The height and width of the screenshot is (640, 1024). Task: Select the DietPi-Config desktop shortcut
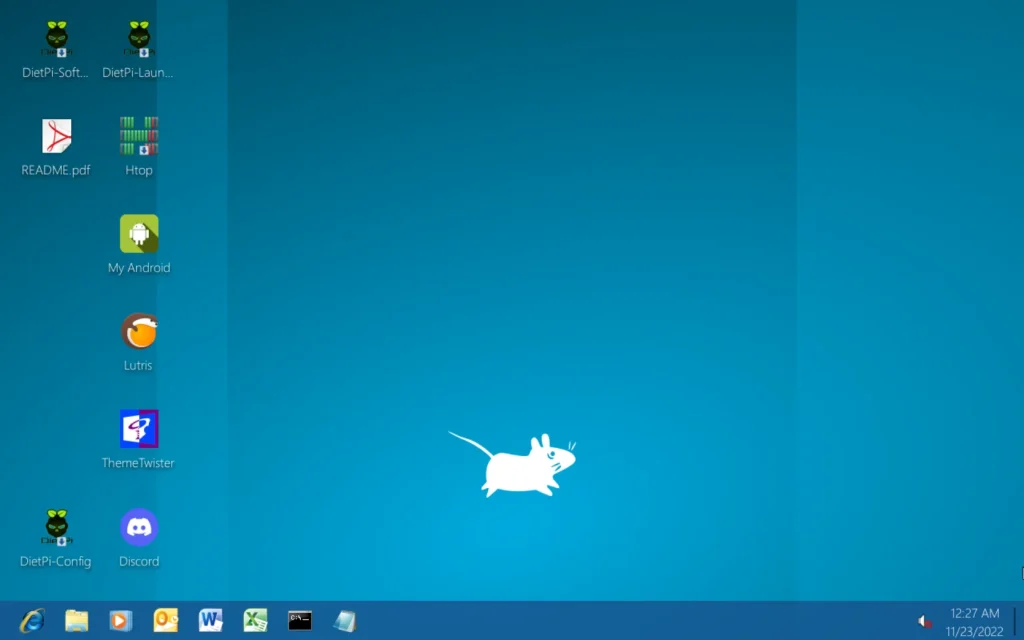coord(56,528)
